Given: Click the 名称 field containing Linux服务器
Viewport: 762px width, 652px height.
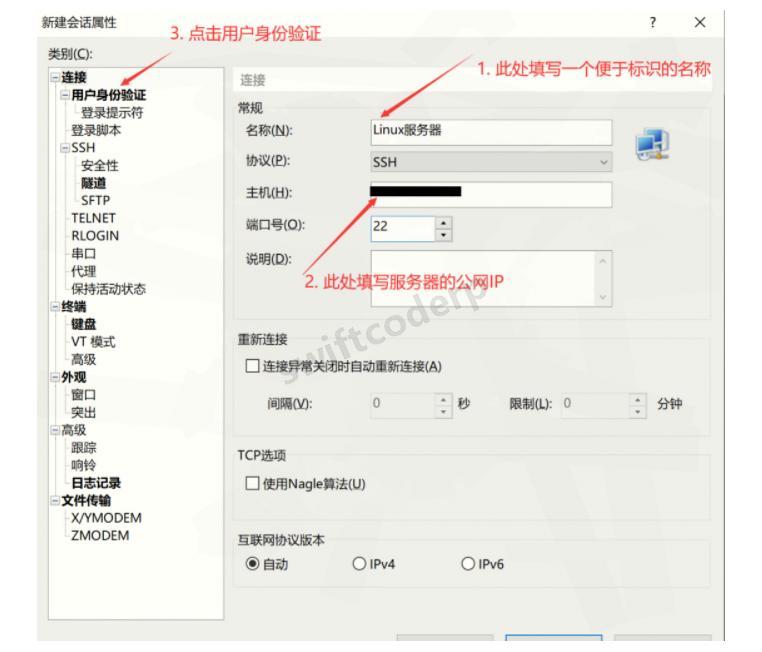Looking at the screenshot, I should point(491,132).
